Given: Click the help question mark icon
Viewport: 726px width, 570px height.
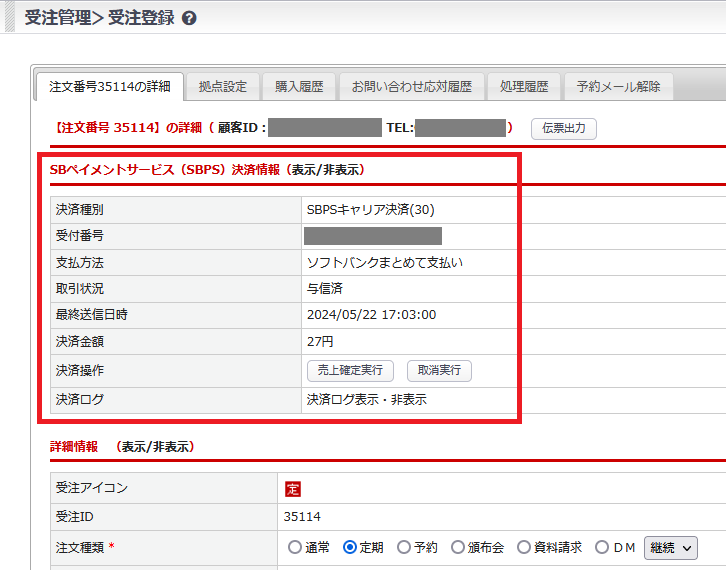Looking at the screenshot, I should (x=190, y=18).
